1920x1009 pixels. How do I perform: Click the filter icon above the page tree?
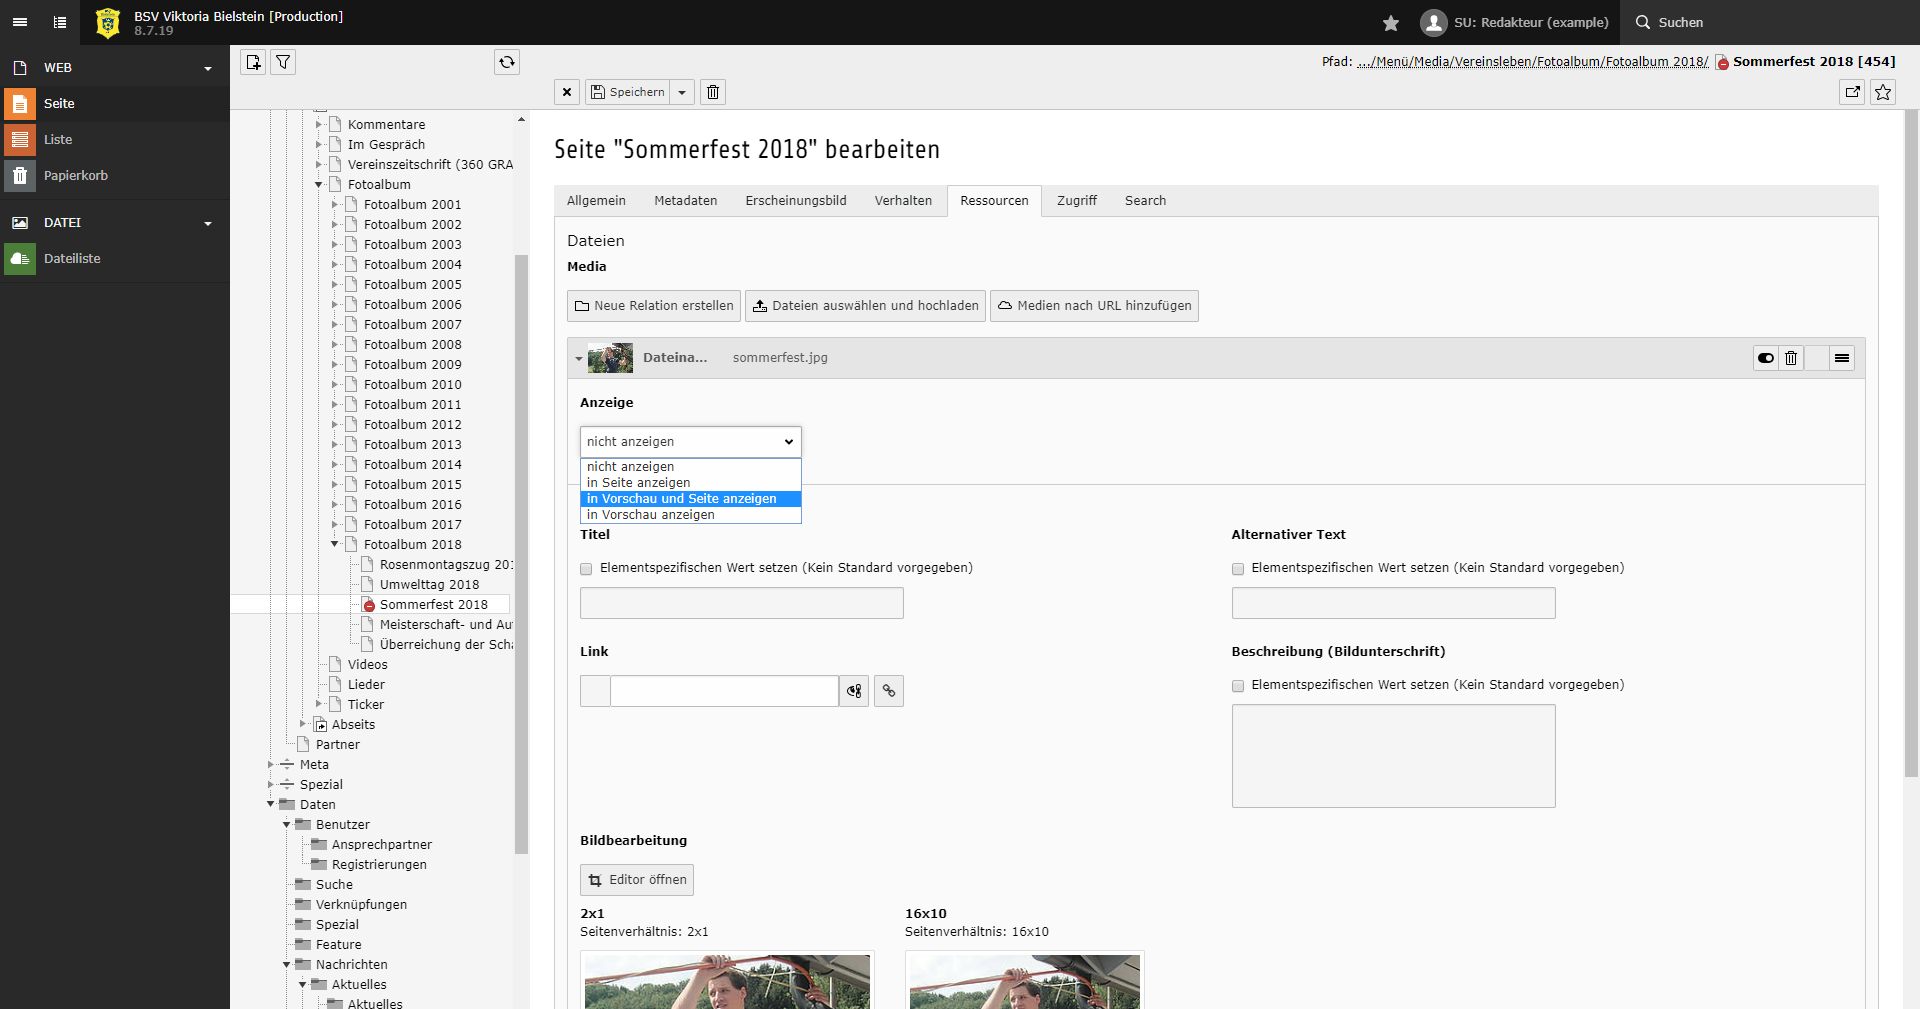pyautogui.click(x=283, y=62)
